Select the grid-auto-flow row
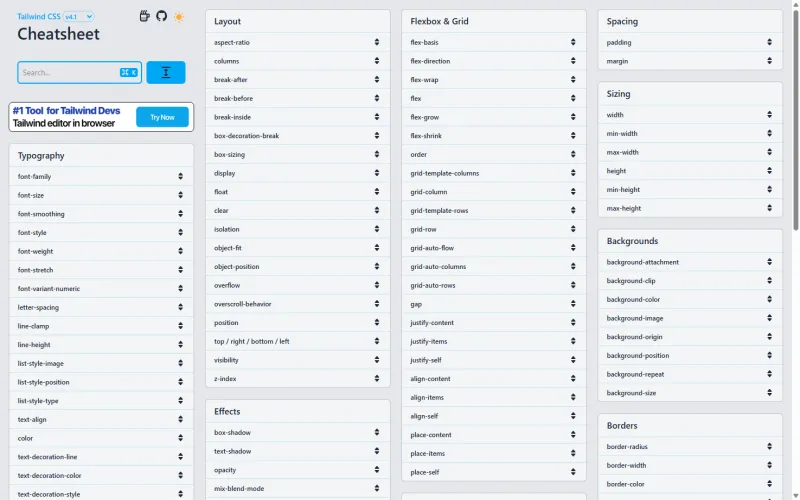800x500 pixels. pos(494,248)
